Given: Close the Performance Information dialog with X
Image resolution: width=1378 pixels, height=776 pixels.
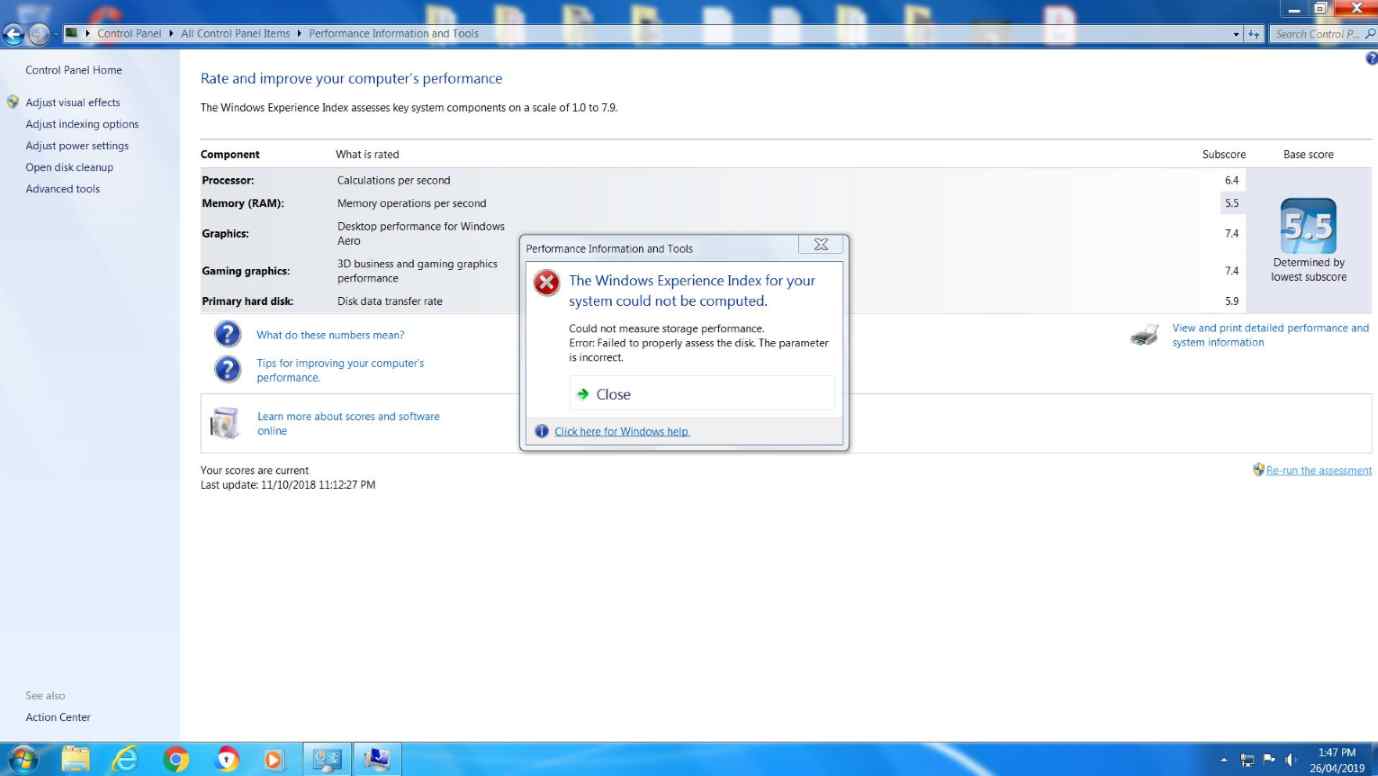Looking at the screenshot, I should click(x=821, y=245).
